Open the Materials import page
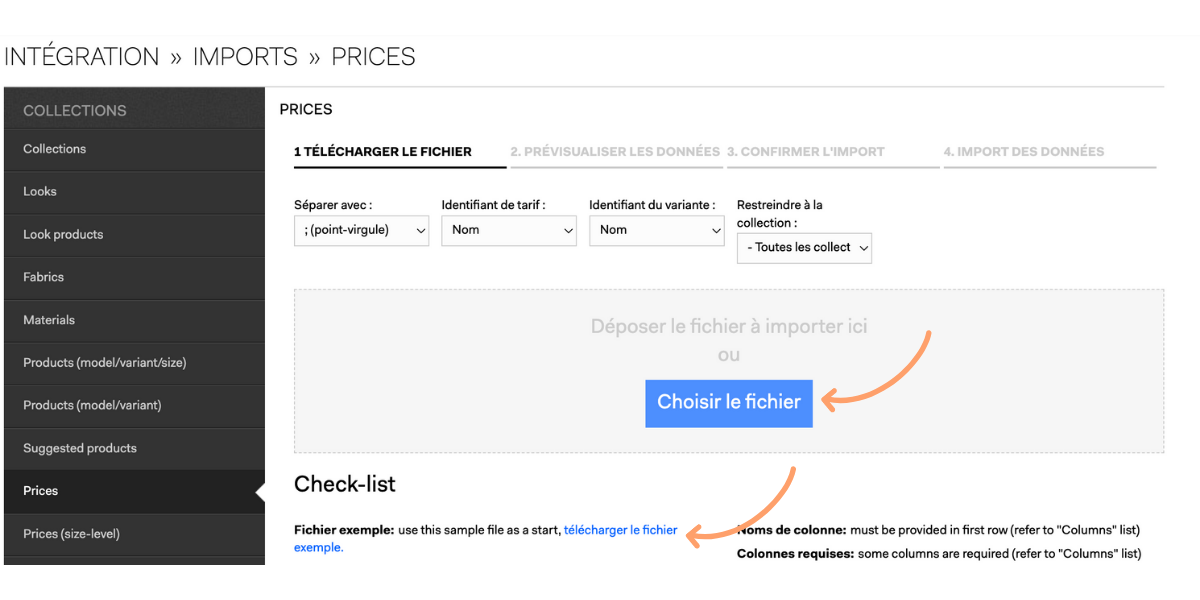 pyautogui.click(x=134, y=320)
